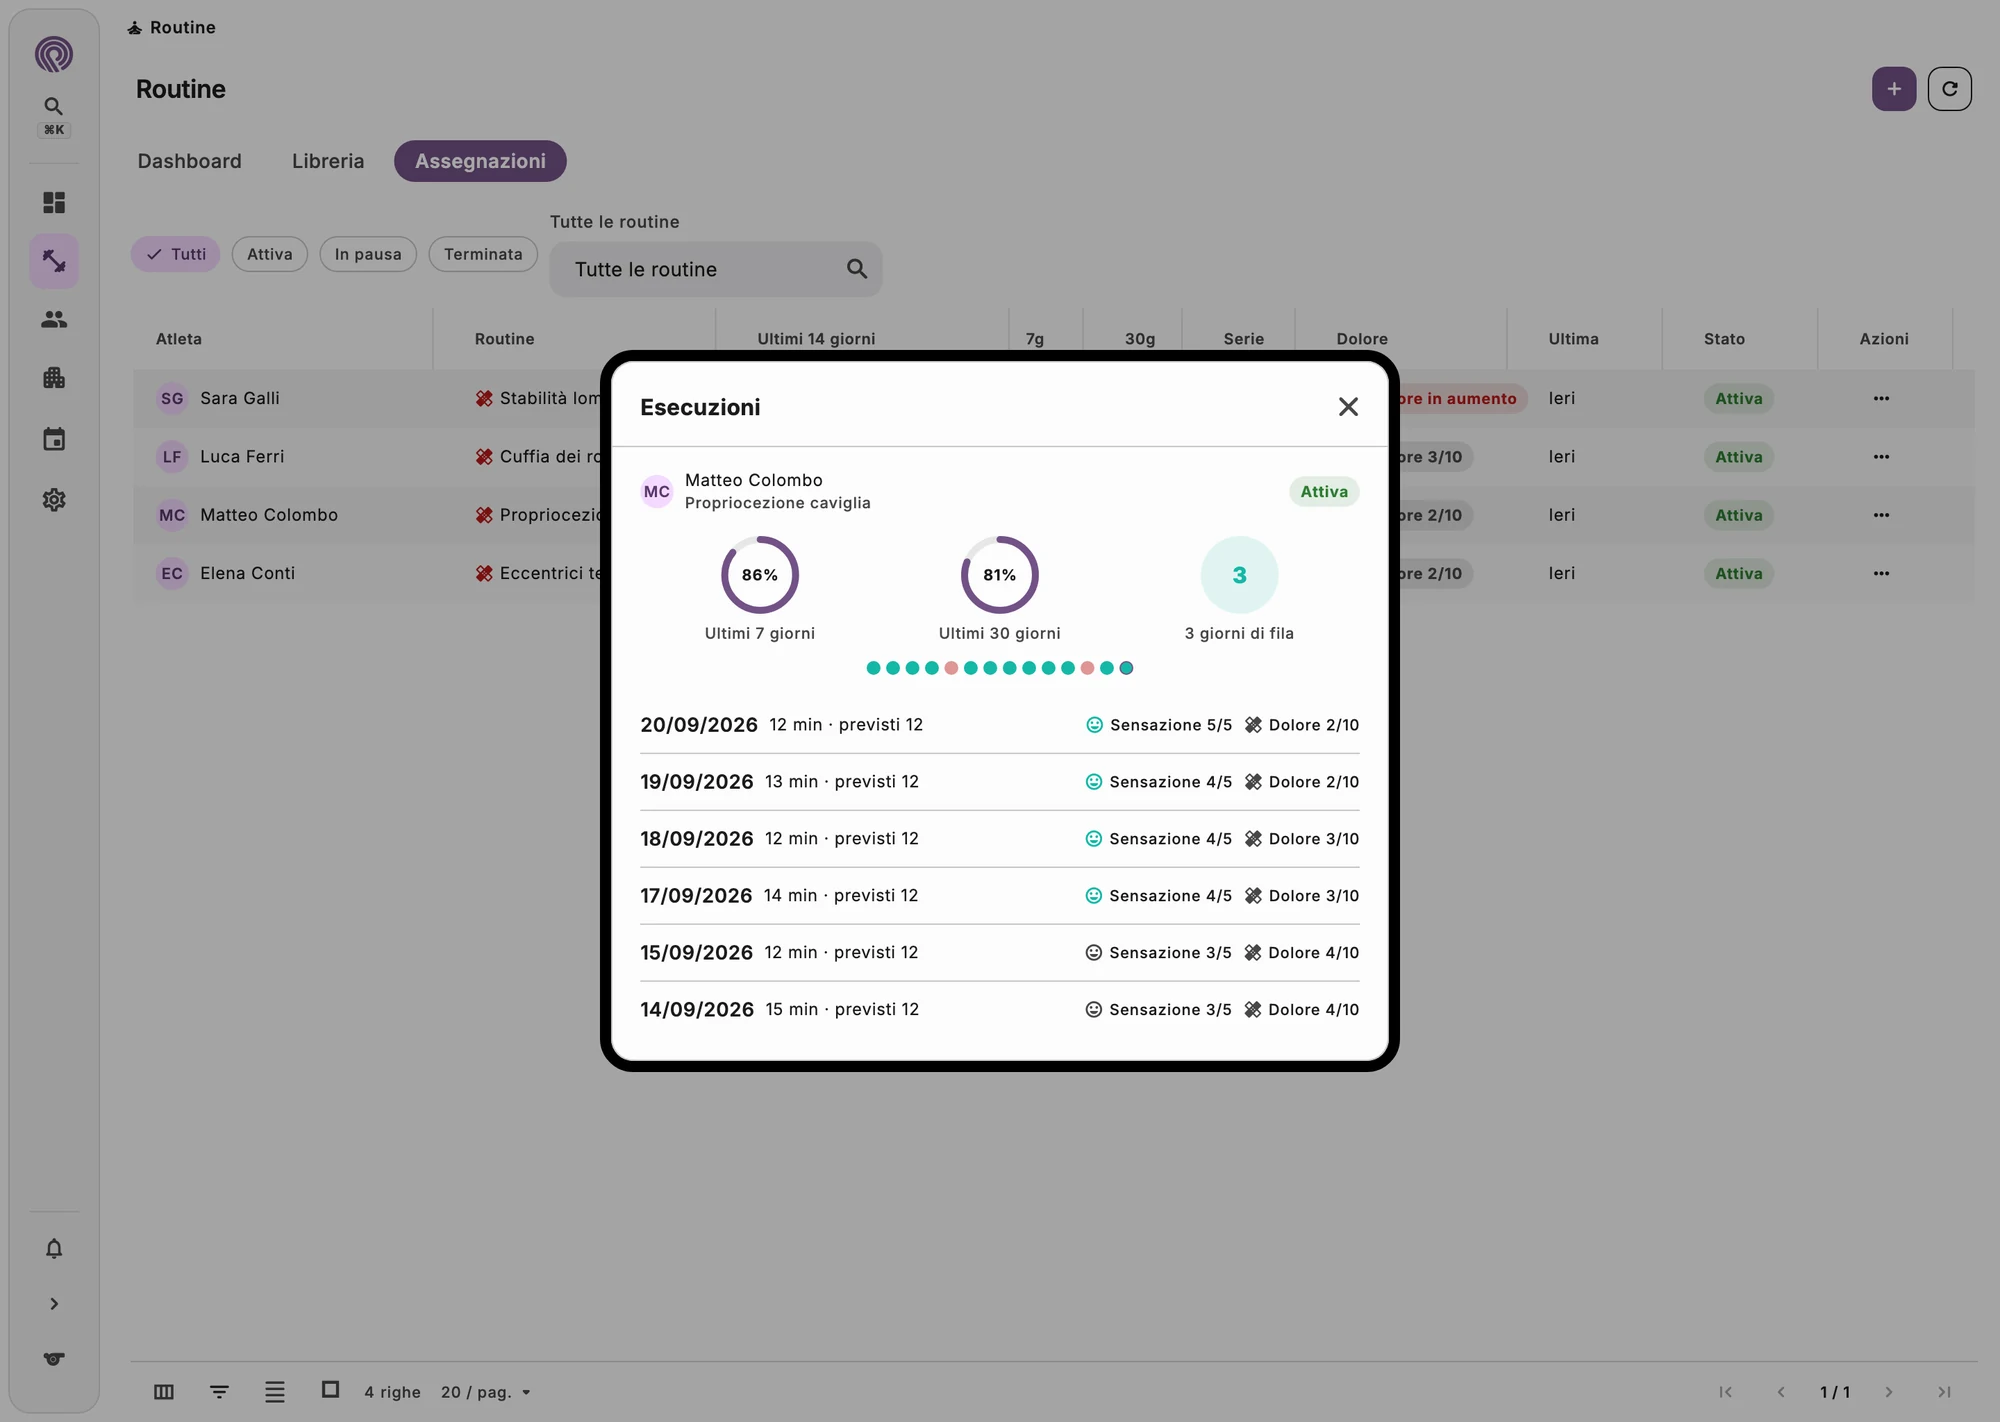Open rows per page dropdown 20 / pag.
This screenshot has height=1422, width=2000.
486,1392
